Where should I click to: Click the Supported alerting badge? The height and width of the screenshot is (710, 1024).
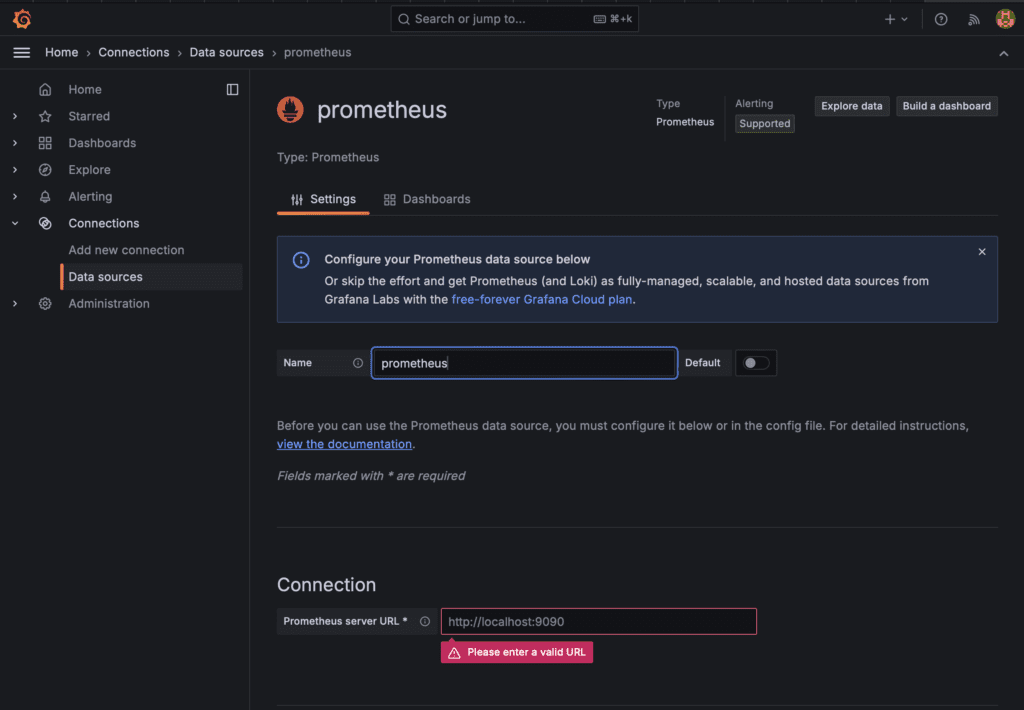tap(765, 123)
